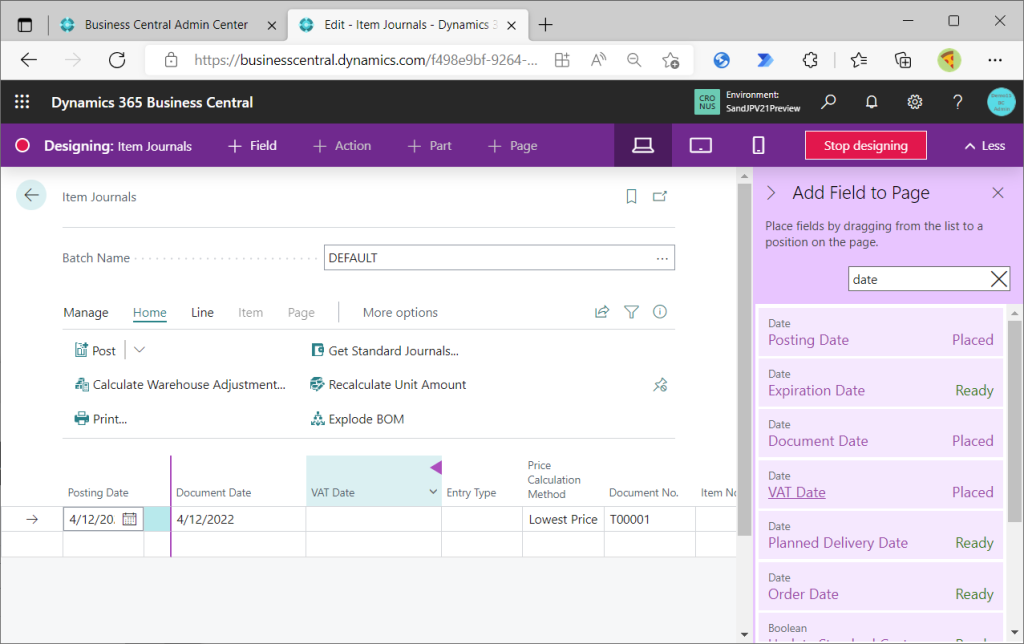Screen dimensions: 1024x644
Task: Open browser extensions puzzle icon
Action: coord(810,60)
